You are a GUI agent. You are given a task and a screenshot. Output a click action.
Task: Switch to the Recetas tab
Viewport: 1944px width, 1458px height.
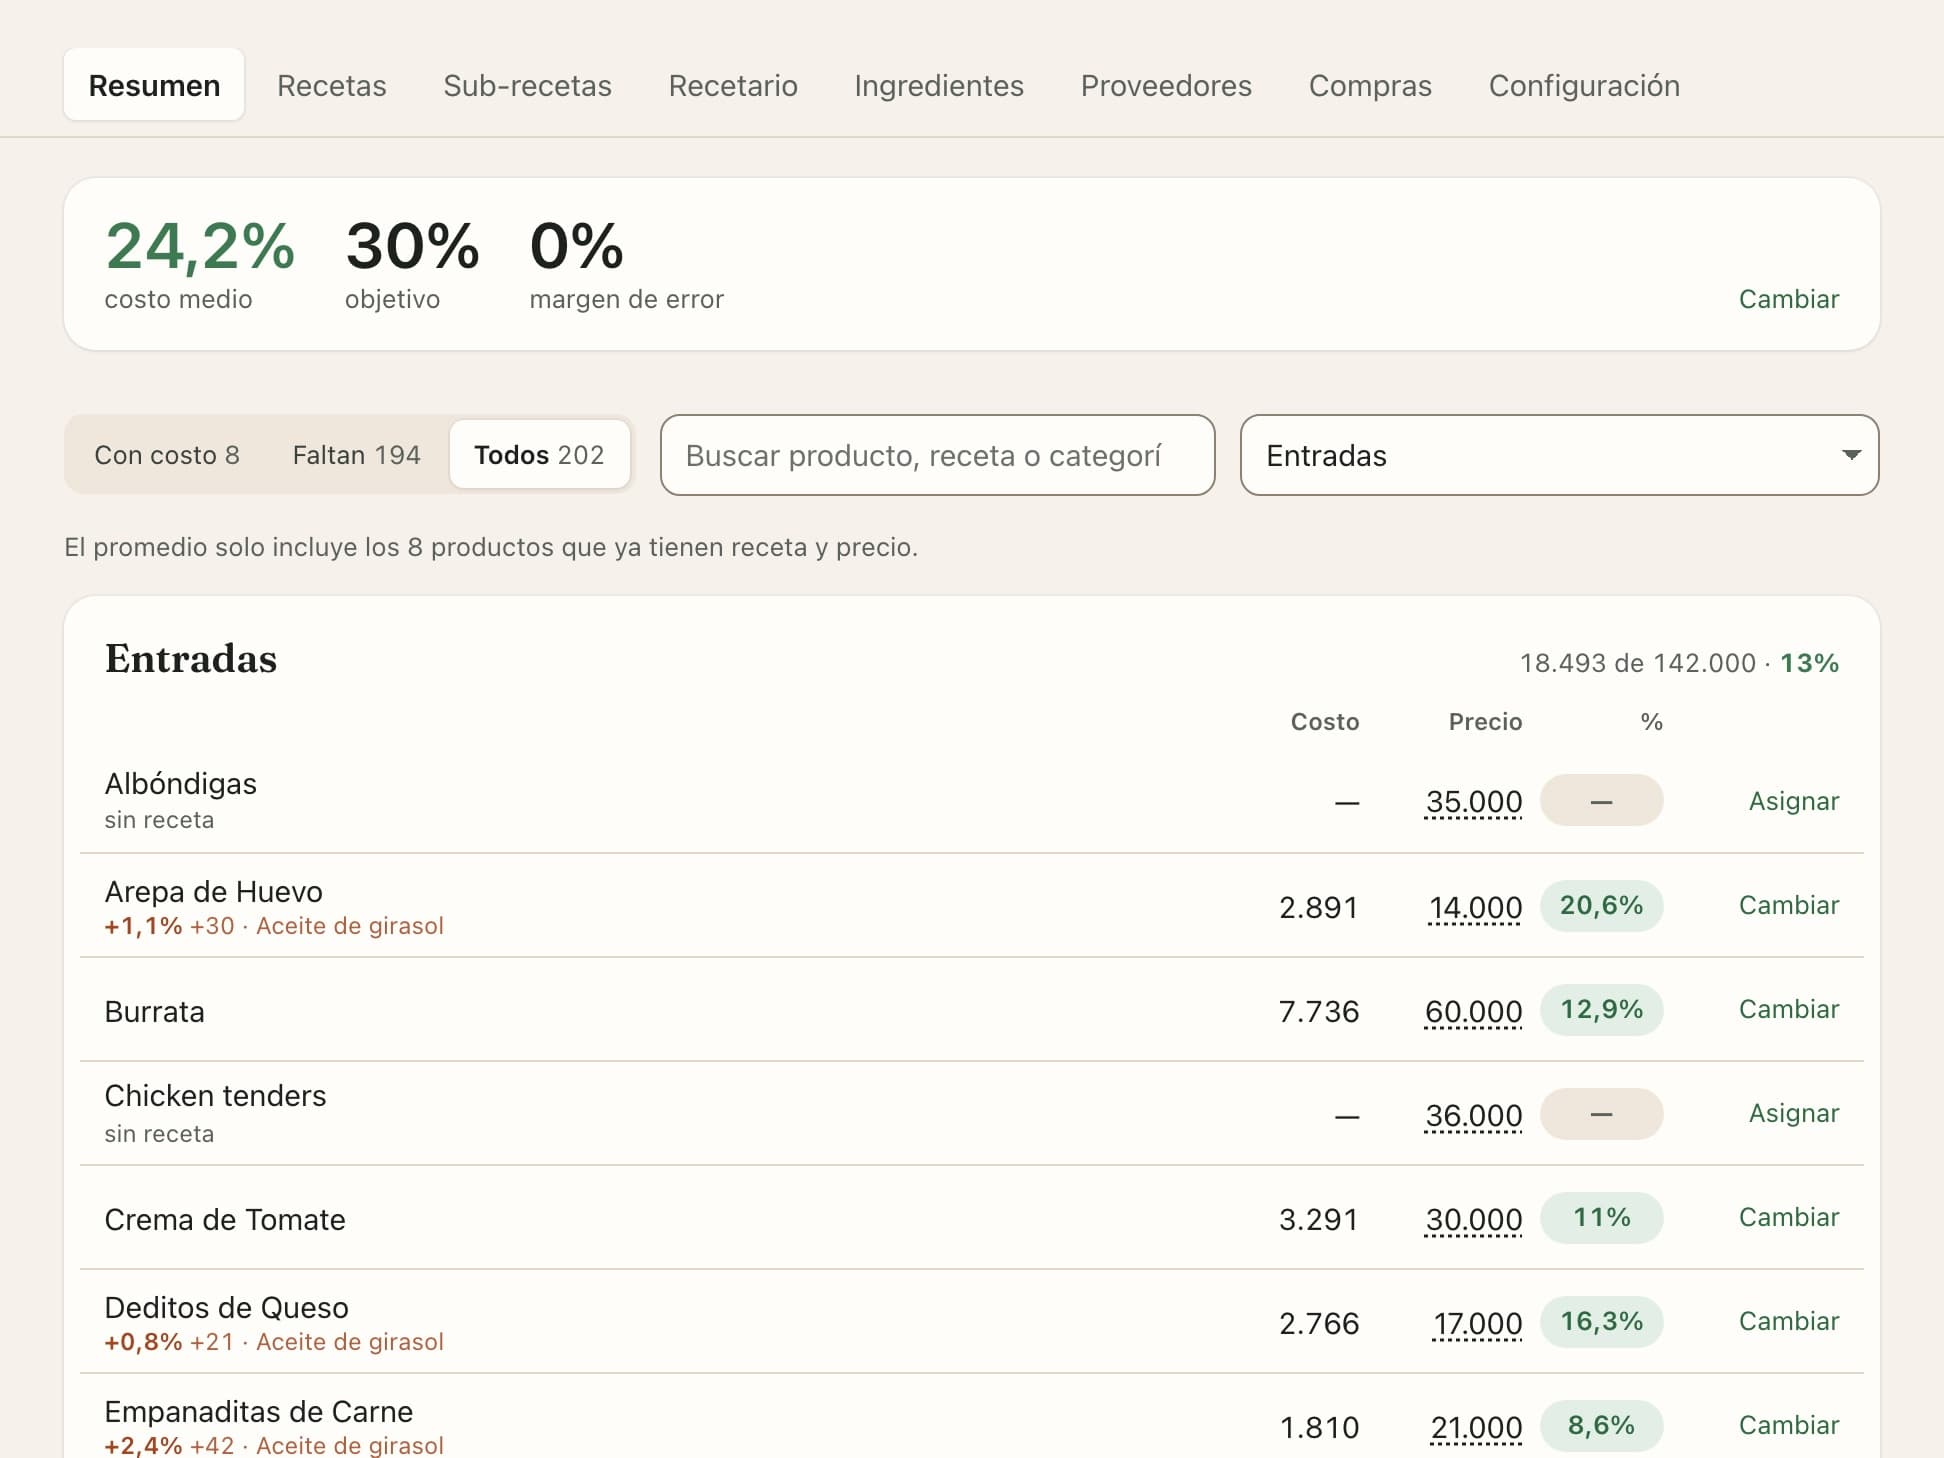point(331,85)
